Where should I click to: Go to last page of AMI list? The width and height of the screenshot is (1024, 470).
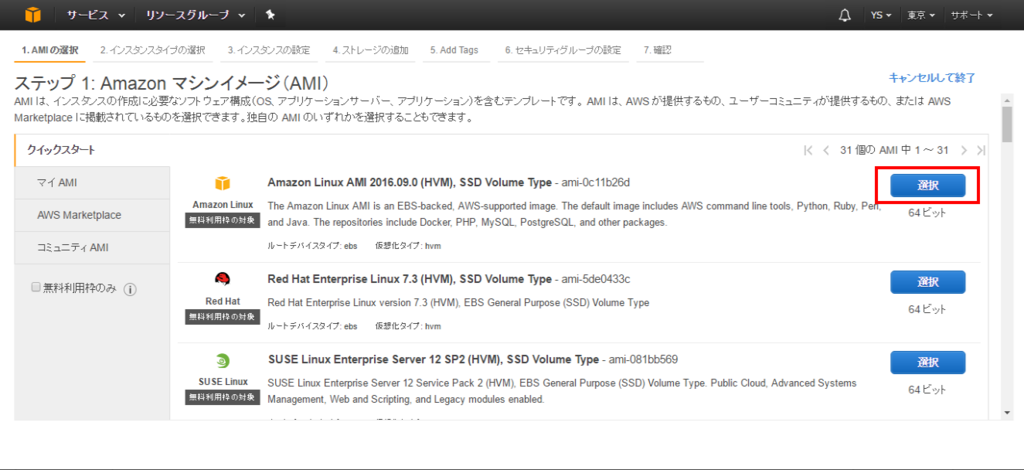click(x=980, y=150)
